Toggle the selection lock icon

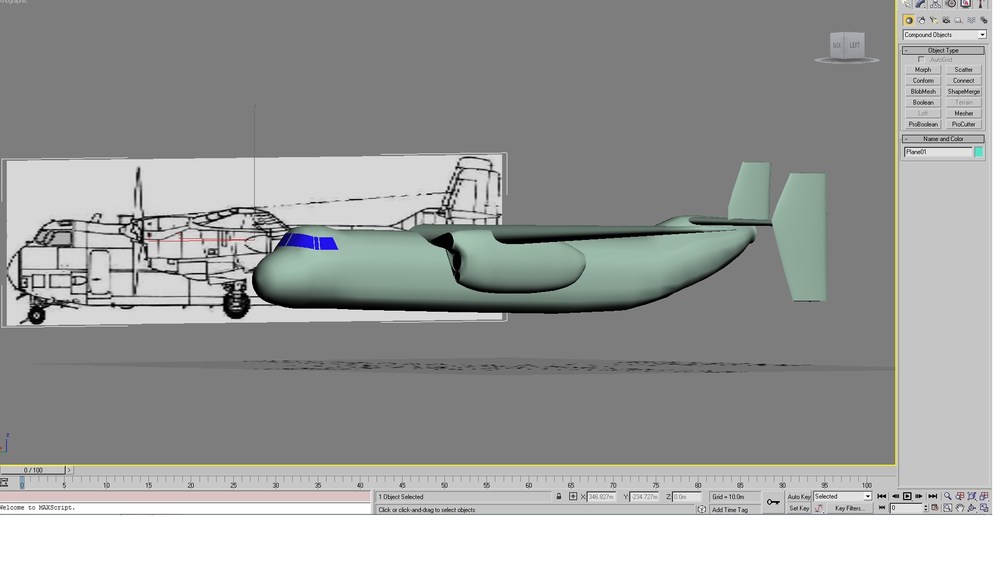coord(559,496)
